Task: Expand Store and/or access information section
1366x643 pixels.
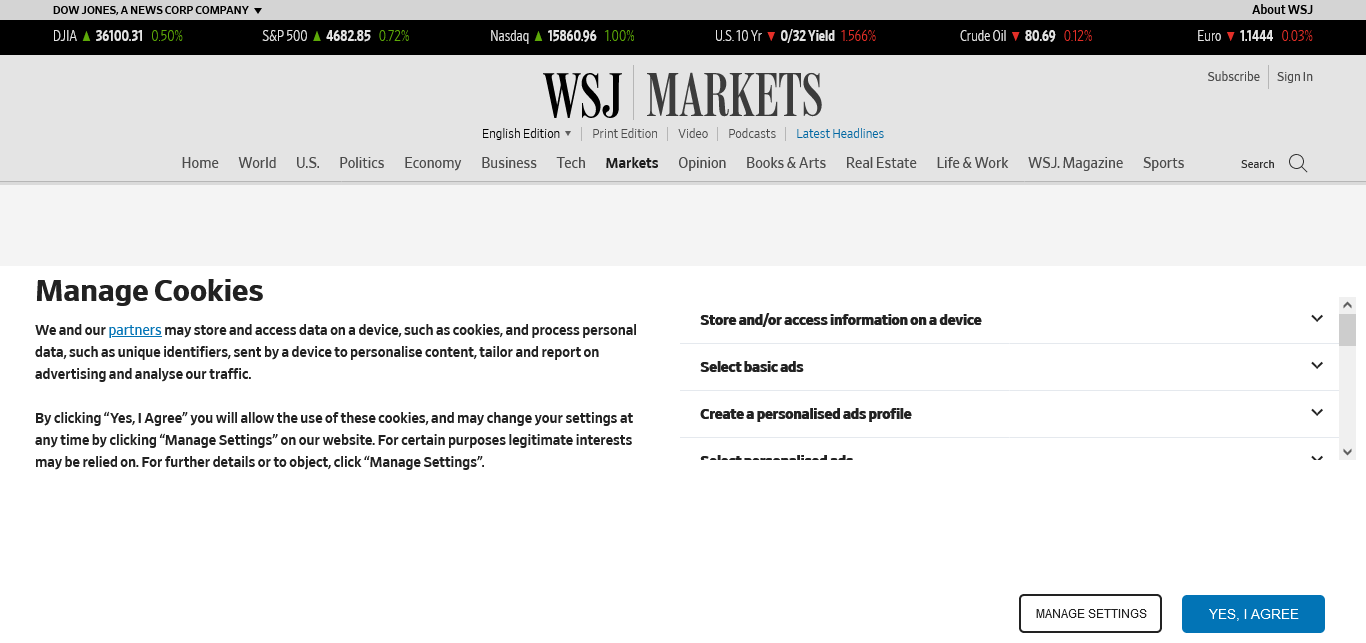Action: (x=1316, y=319)
